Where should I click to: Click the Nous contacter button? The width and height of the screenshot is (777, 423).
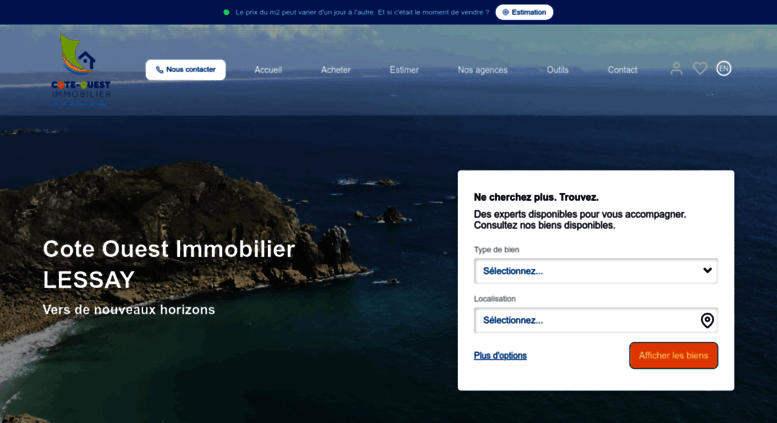click(x=185, y=70)
